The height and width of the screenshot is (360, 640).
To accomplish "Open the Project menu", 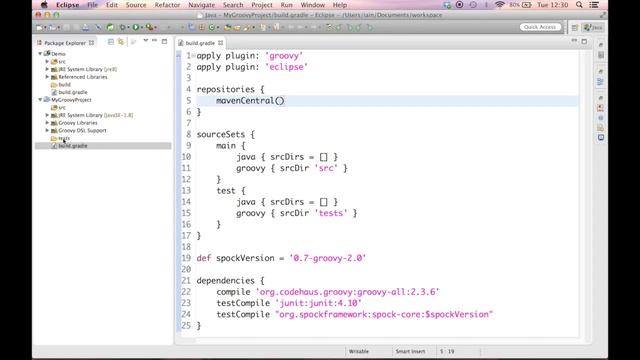I will [262, 5].
